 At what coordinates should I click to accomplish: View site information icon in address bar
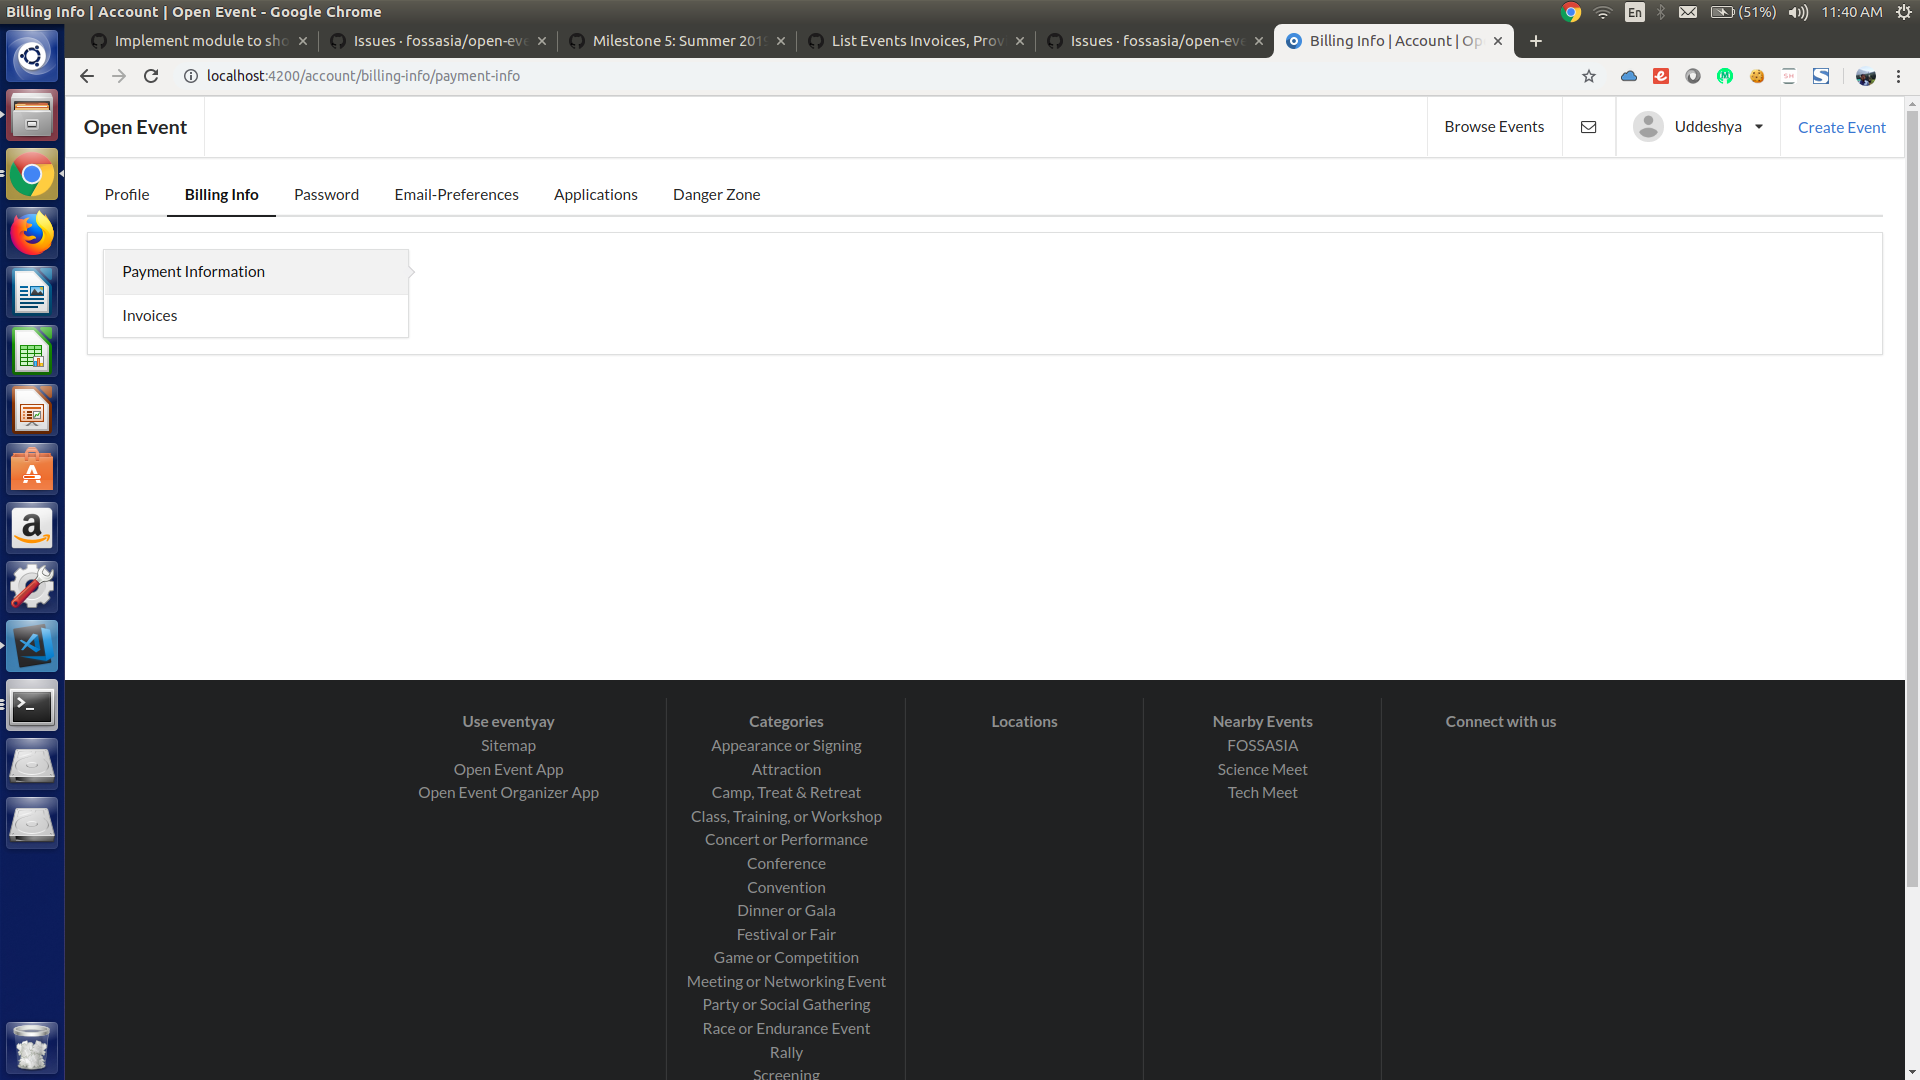(190, 76)
